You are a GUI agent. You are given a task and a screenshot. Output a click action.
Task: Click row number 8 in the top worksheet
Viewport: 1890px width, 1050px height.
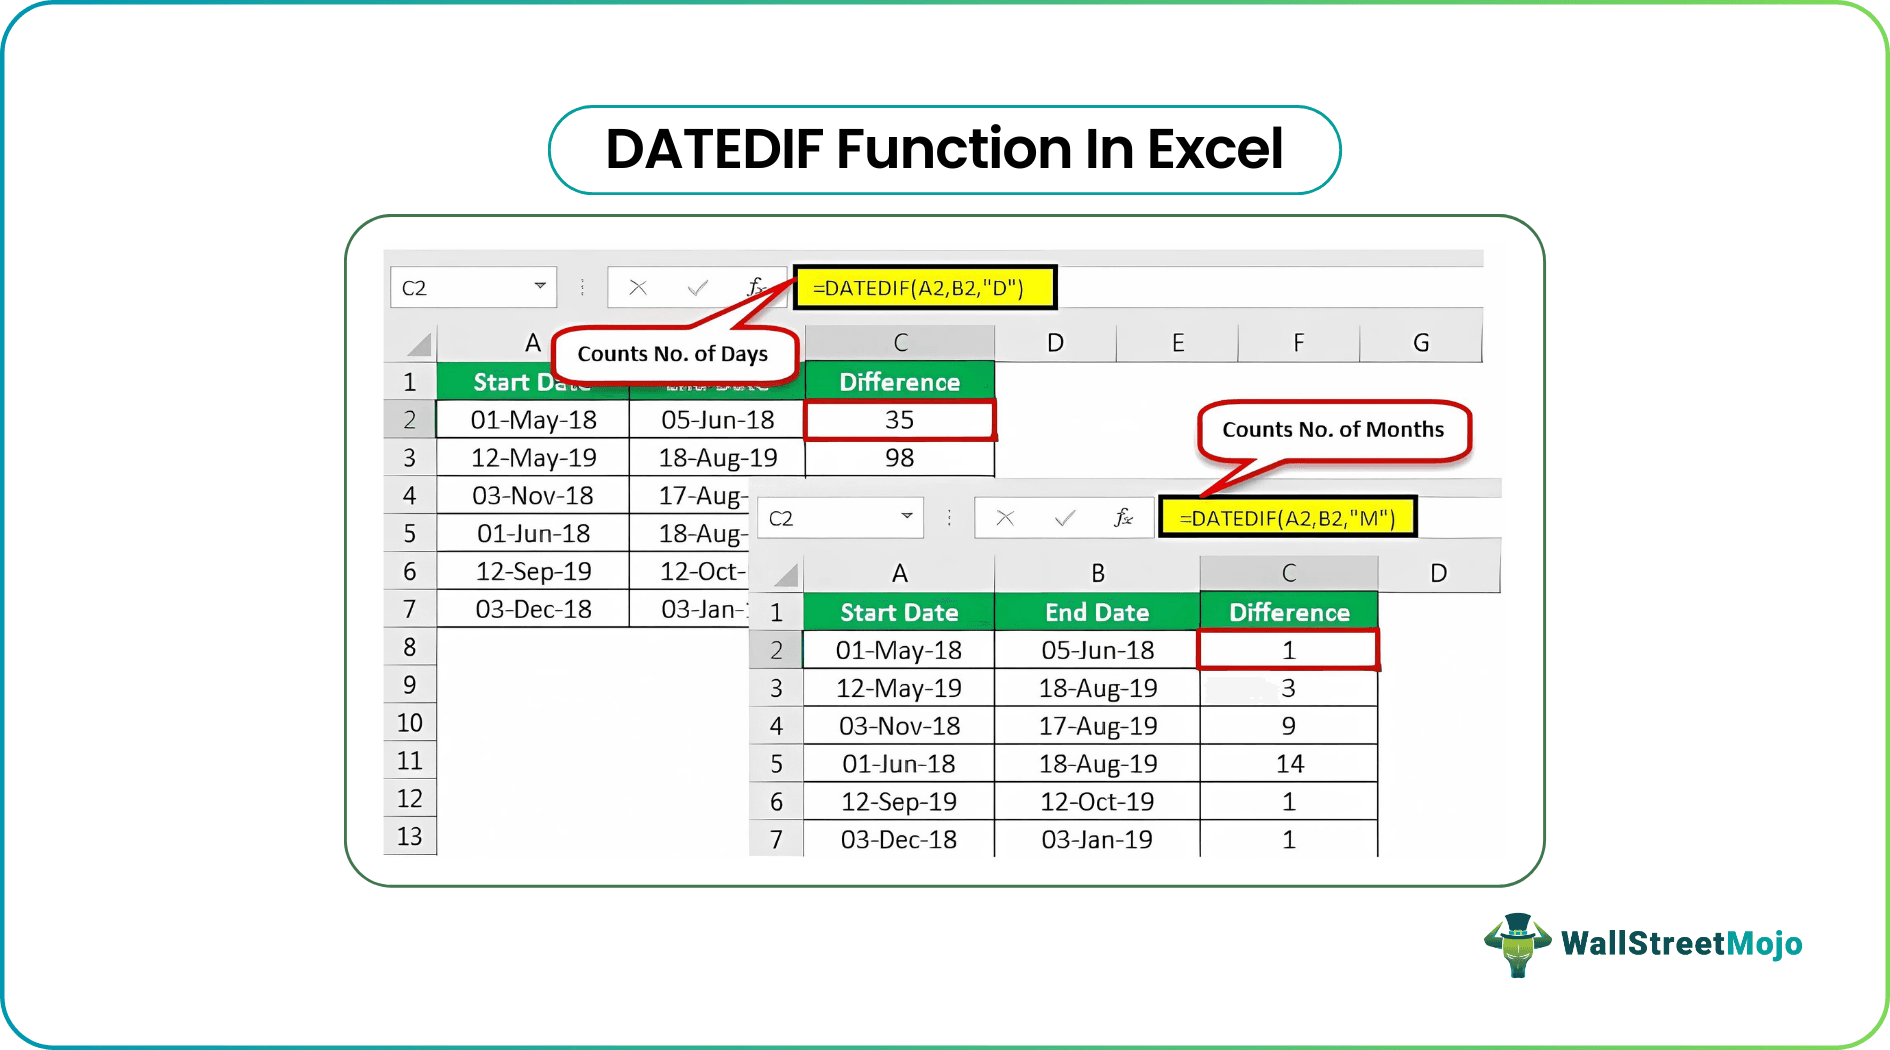click(410, 646)
